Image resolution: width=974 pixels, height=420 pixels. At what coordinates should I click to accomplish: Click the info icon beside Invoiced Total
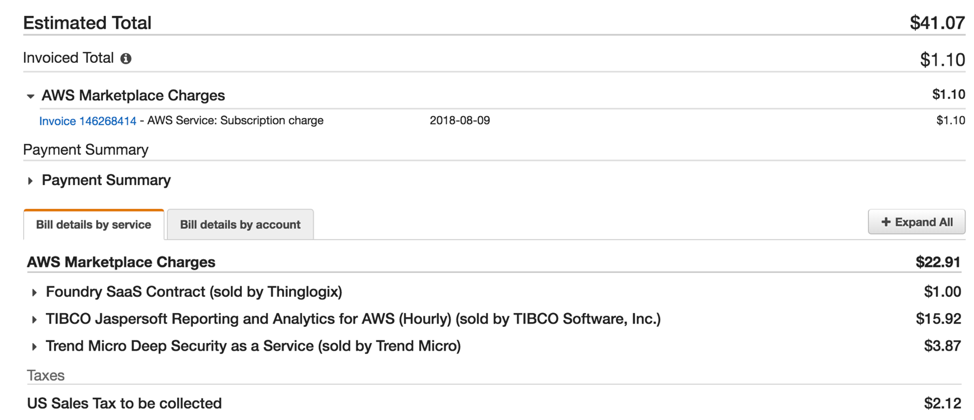(126, 59)
